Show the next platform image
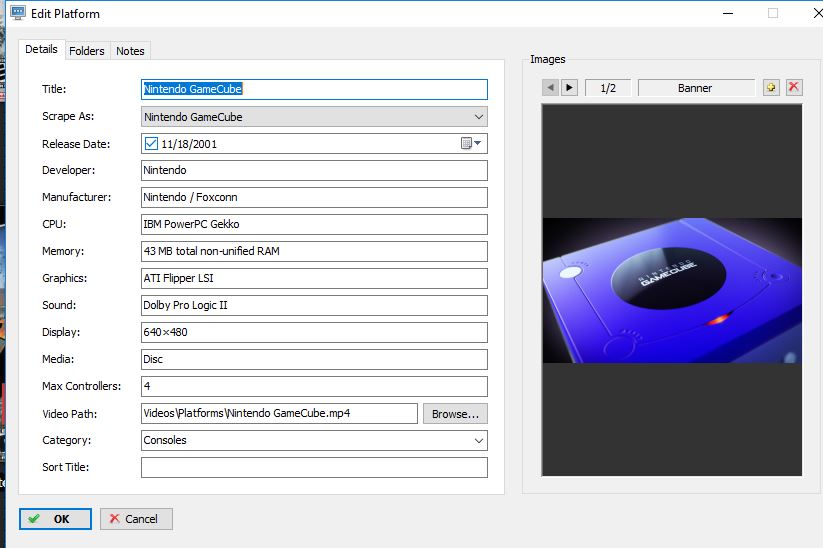The height and width of the screenshot is (548, 823). (x=569, y=88)
